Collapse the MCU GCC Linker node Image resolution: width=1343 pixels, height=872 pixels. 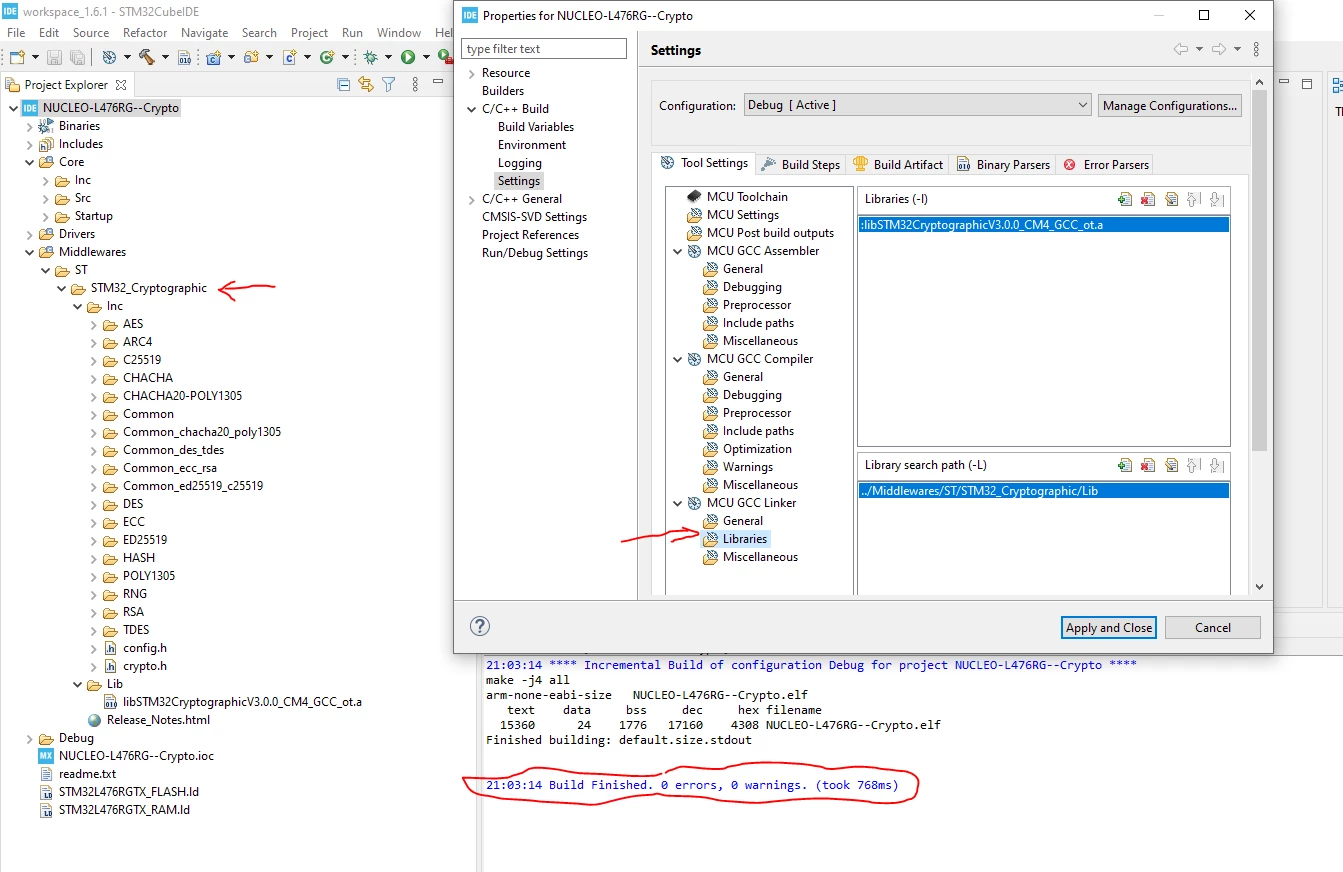pyautogui.click(x=678, y=503)
